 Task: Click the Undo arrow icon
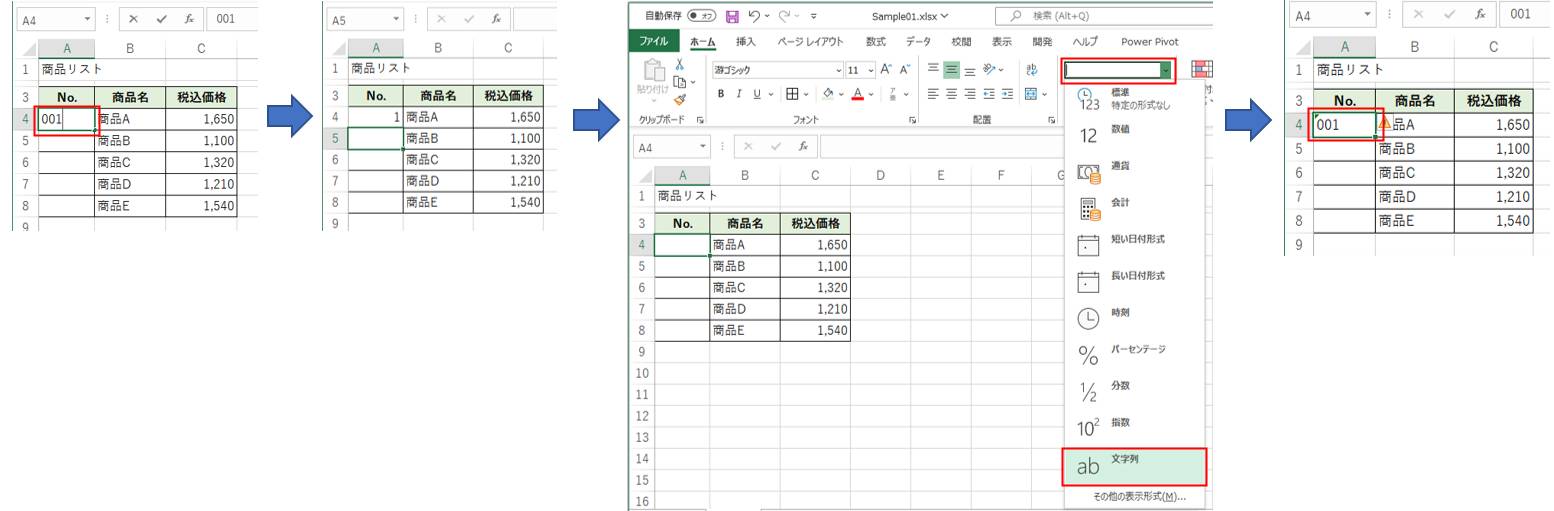[x=754, y=16]
